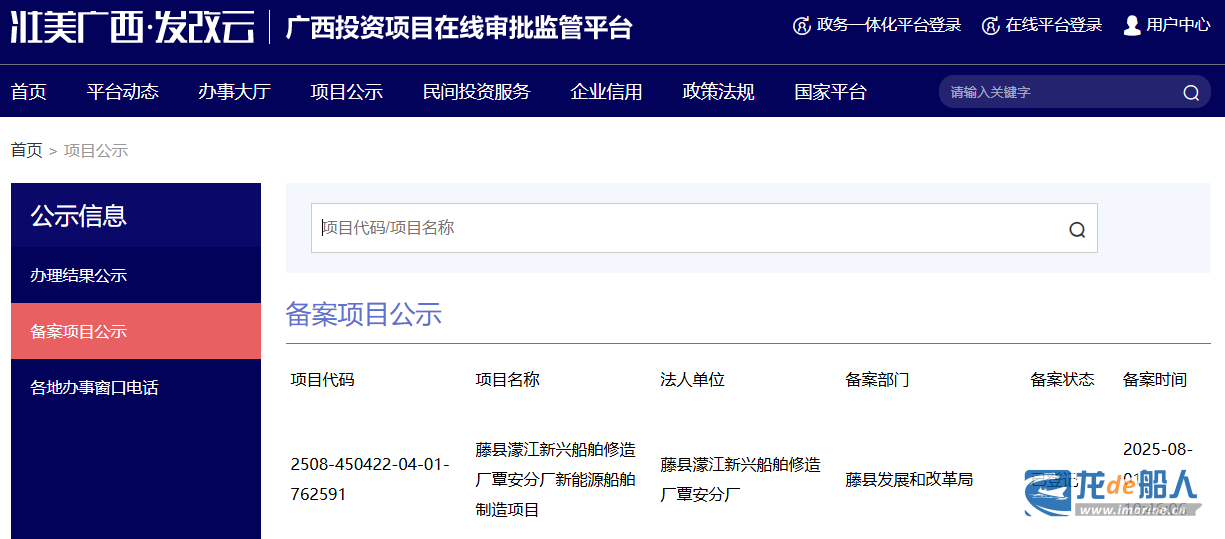The width and height of the screenshot is (1225, 539).
Task: Open 用户中心 link
Action: [x=1178, y=26]
